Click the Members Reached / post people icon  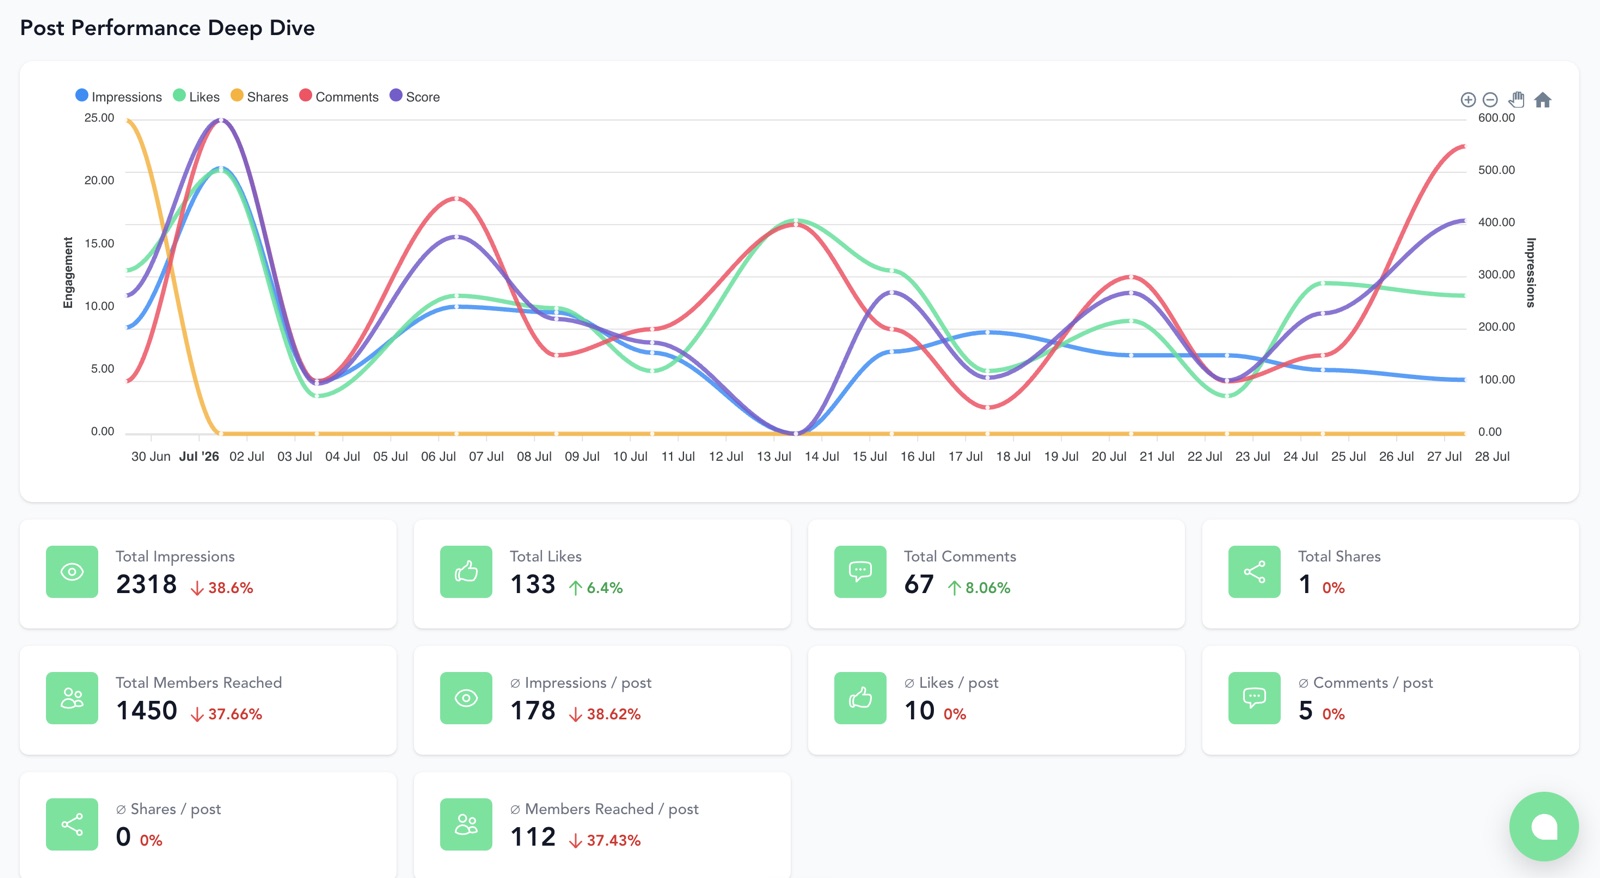[x=466, y=824]
